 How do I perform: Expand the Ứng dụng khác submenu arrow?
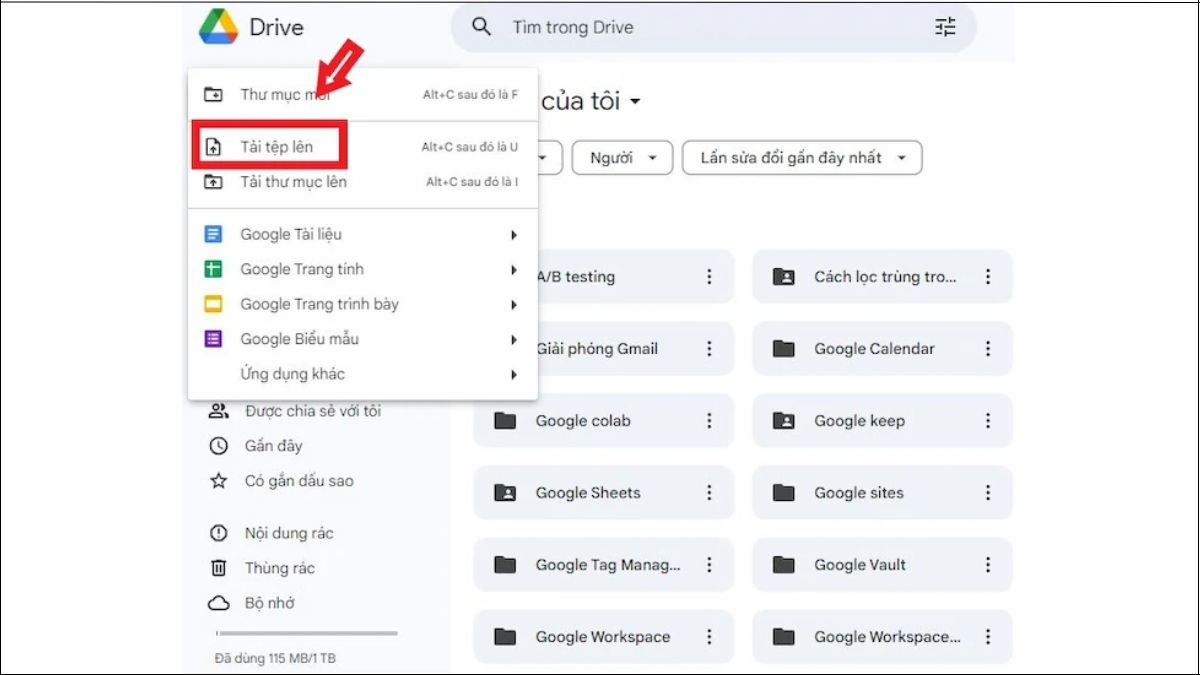(514, 375)
